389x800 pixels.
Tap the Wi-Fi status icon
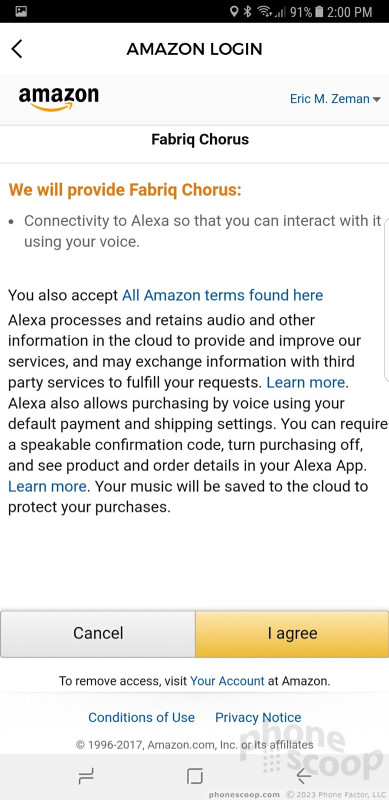click(264, 12)
